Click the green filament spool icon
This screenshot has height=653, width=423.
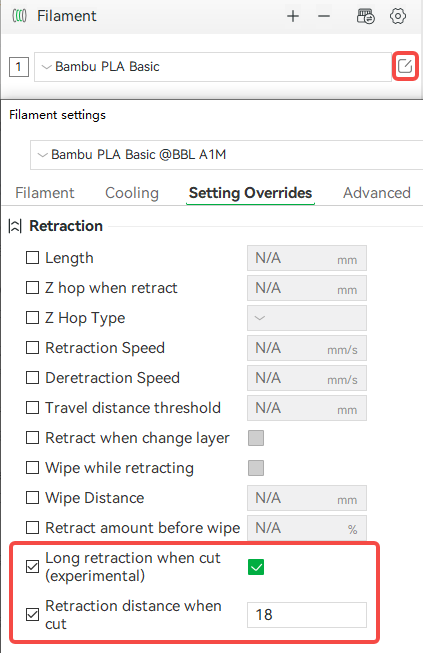point(19,16)
